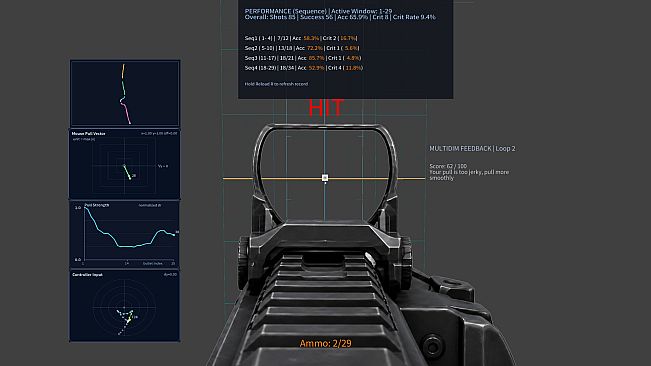Select the PERFORMANCE (Sequence) header line
651x366 pixels.
(x=318, y=11)
